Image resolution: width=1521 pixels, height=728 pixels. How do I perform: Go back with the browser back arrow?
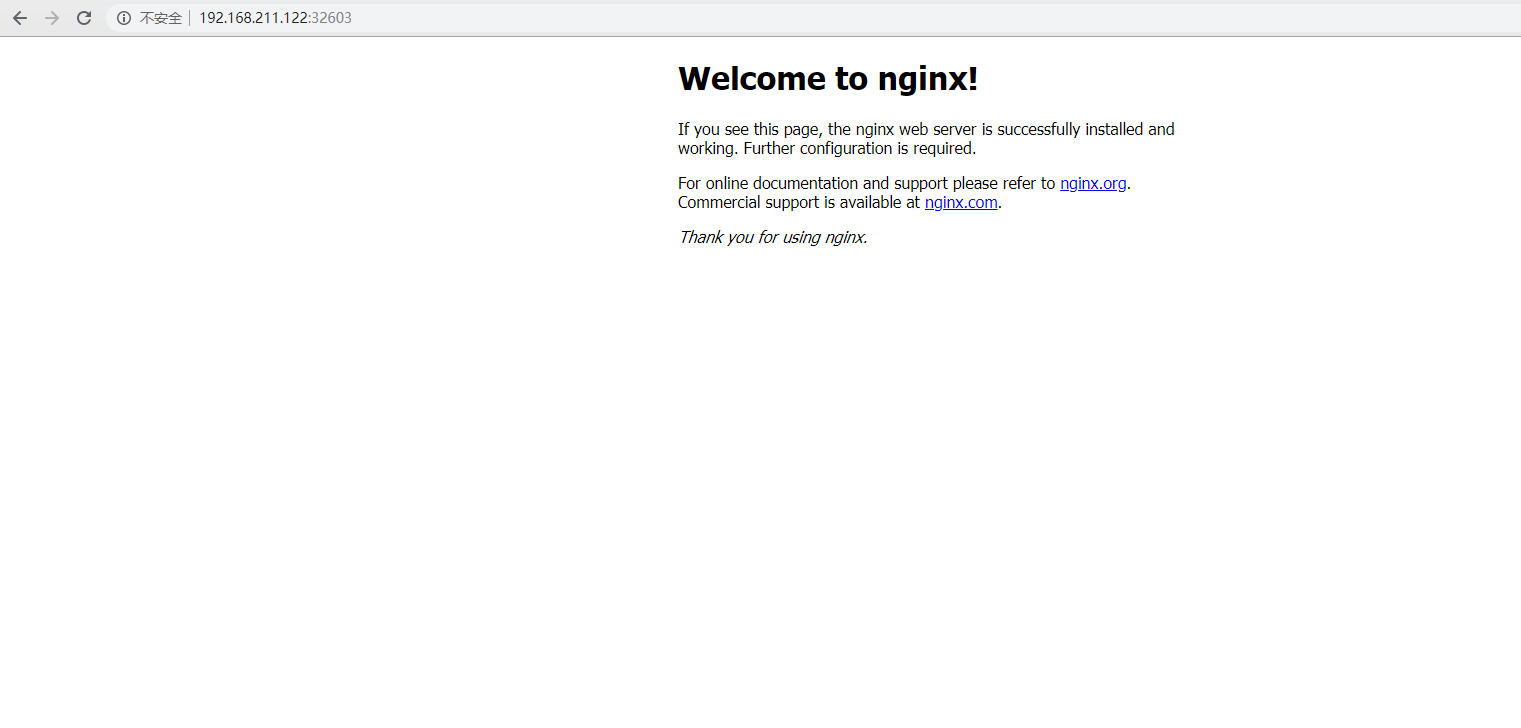click(x=20, y=18)
